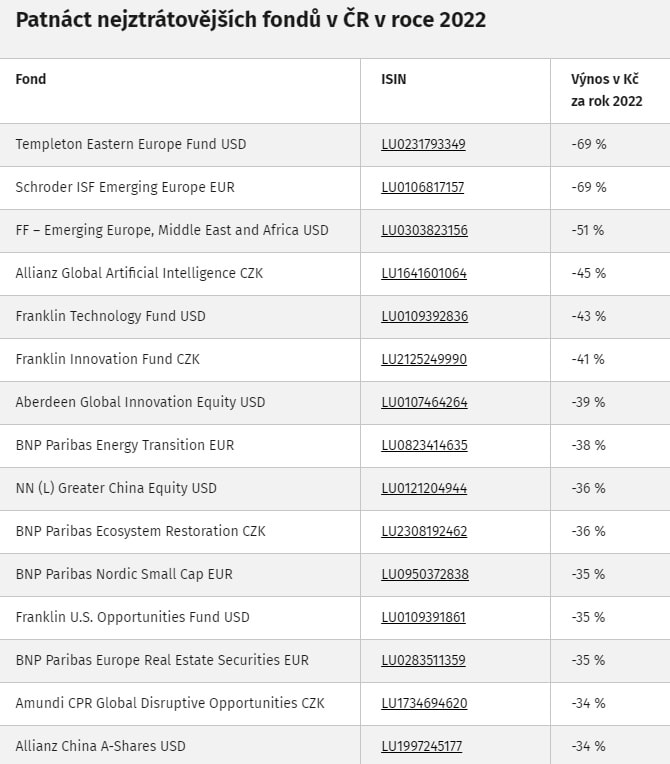Click the LU0950372838 ISIN link
This screenshot has width=670, height=764.
tap(424, 574)
